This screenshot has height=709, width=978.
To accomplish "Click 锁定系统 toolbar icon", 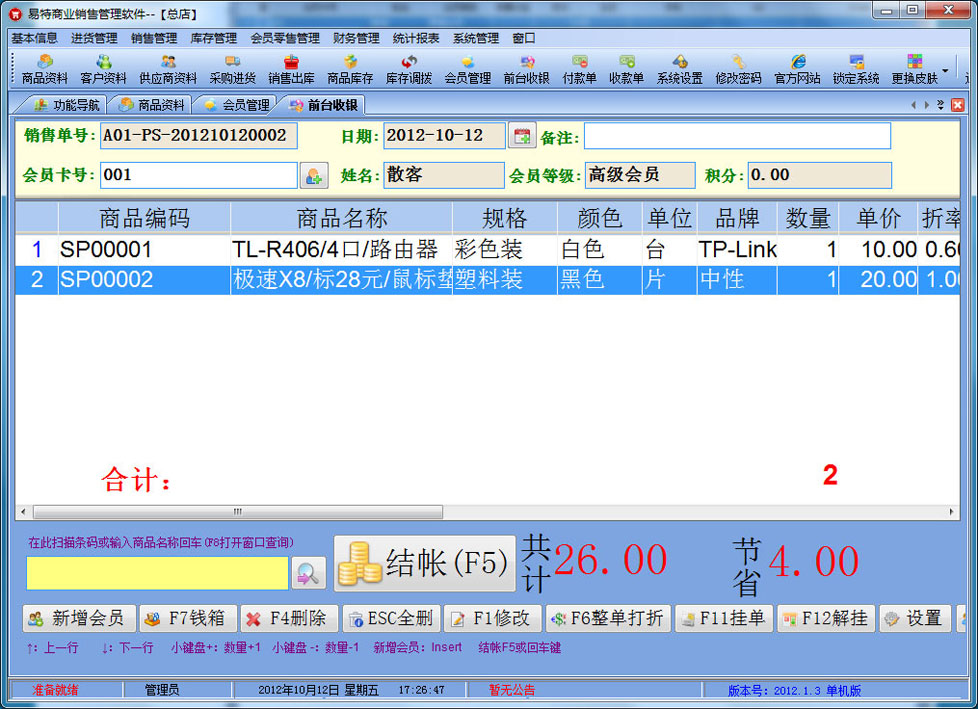I will coord(856,69).
